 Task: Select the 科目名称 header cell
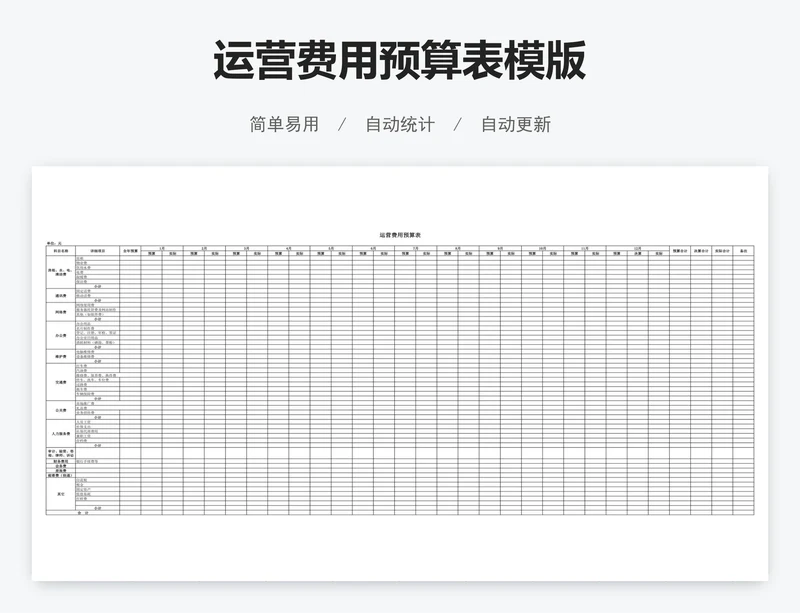click(61, 251)
